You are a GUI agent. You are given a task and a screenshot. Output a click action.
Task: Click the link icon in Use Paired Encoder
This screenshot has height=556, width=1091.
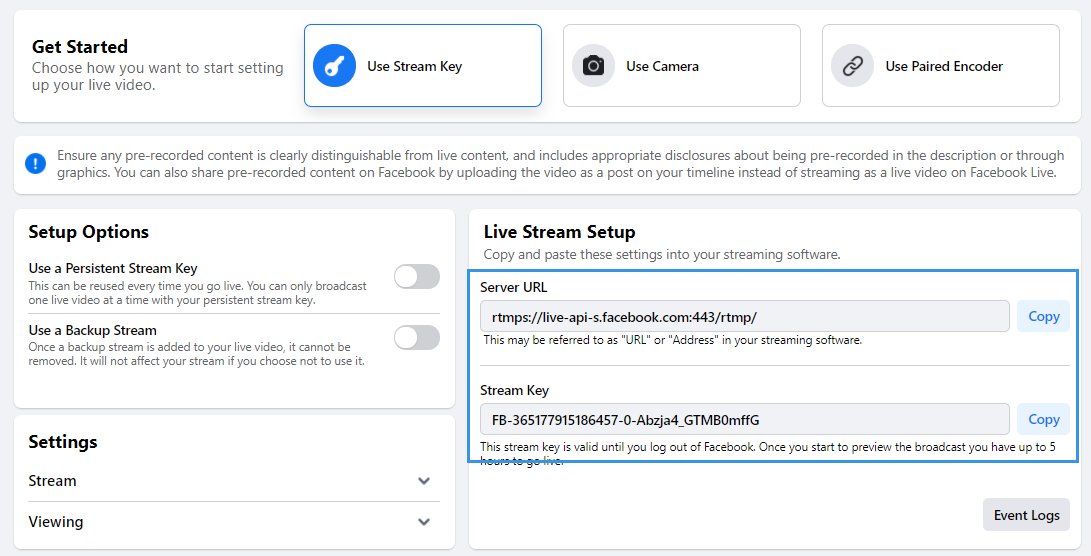(852, 66)
